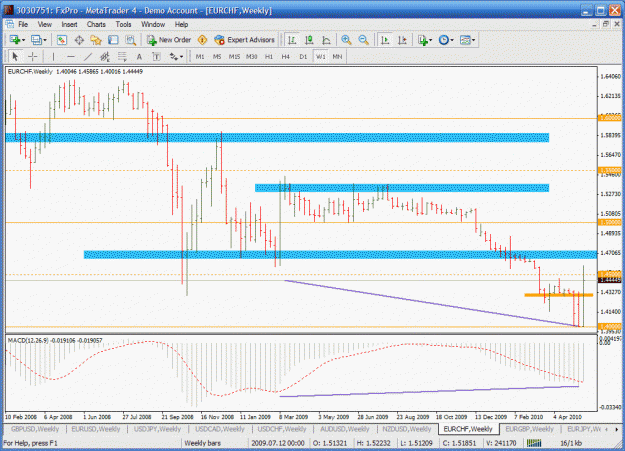Open the Indicators list dropdown
The width and height of the screenshot is (625, 451).
[425, 40]
